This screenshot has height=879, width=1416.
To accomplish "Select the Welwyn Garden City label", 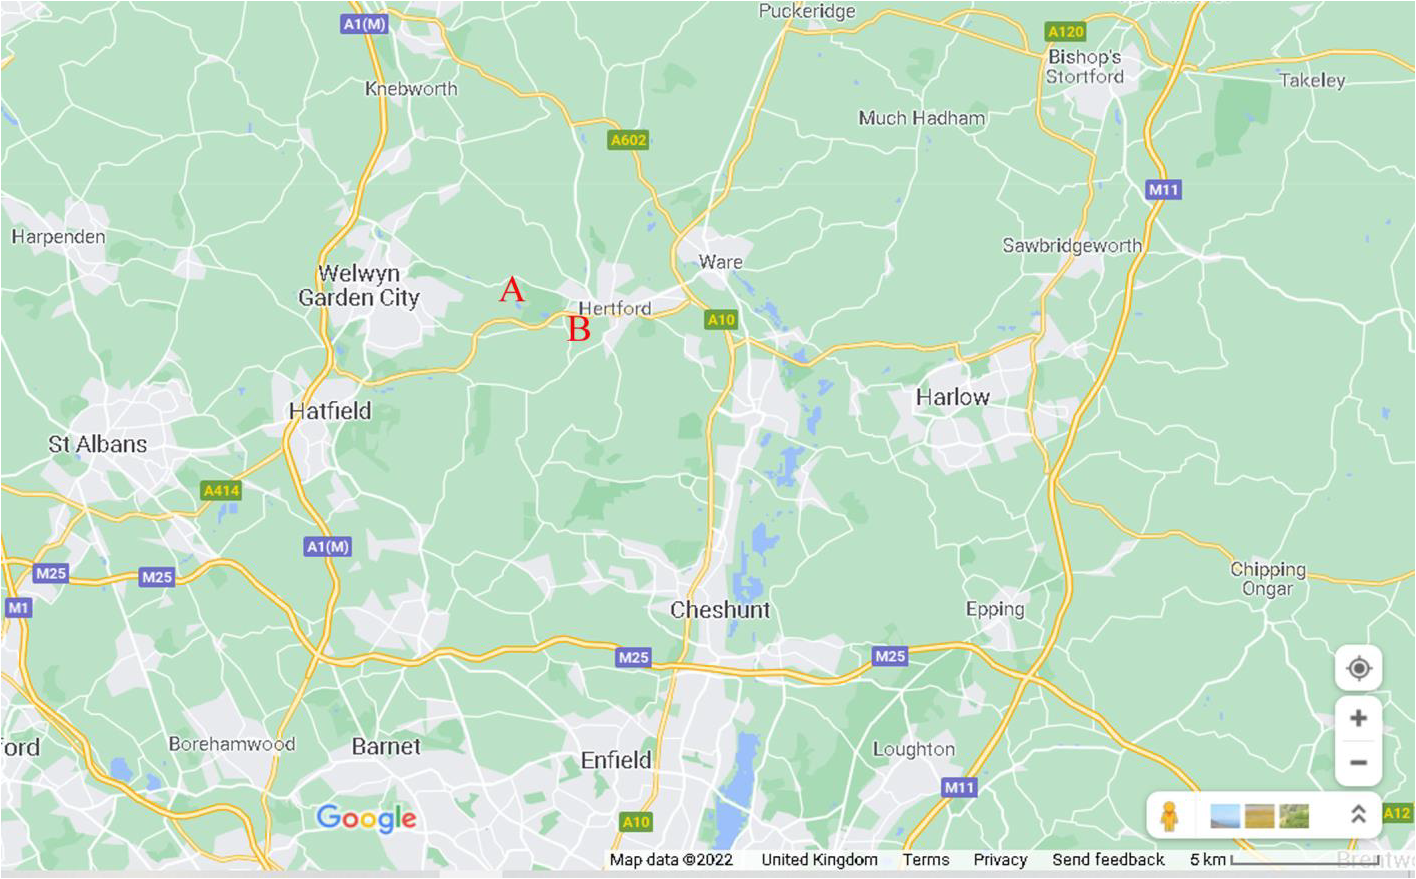I will click(x=359, y=285).
